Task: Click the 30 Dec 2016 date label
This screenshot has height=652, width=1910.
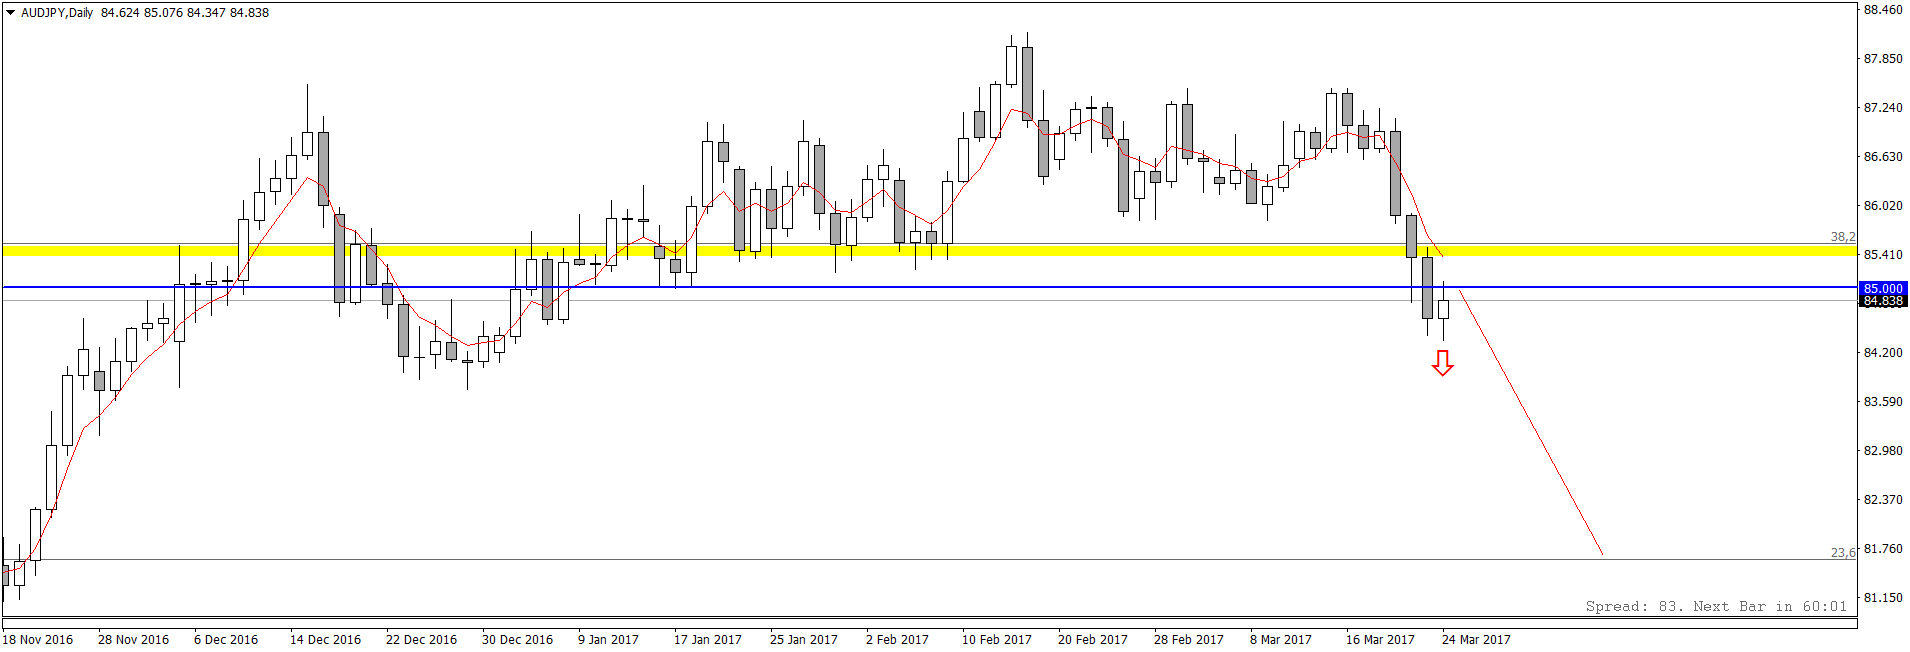Action: click(518, 640)
